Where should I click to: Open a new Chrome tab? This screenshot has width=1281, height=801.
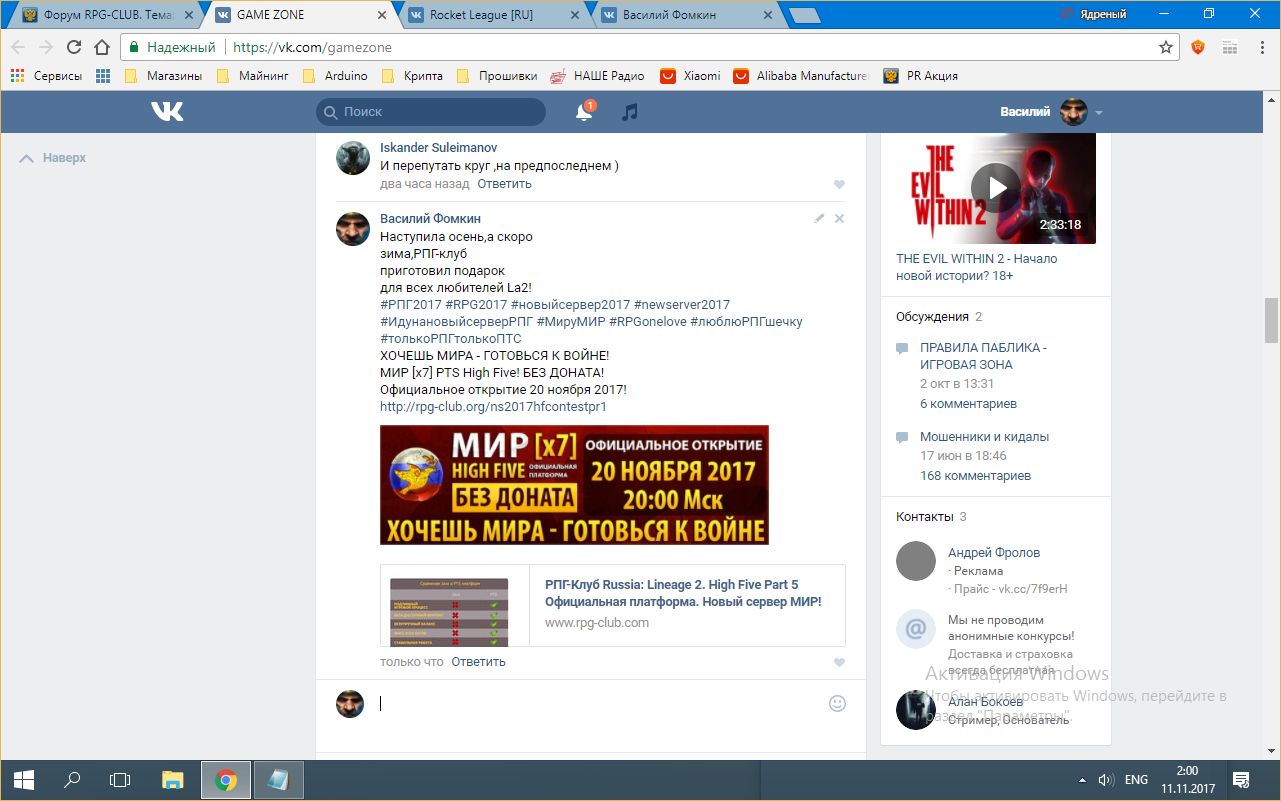(x=803, y=16)
